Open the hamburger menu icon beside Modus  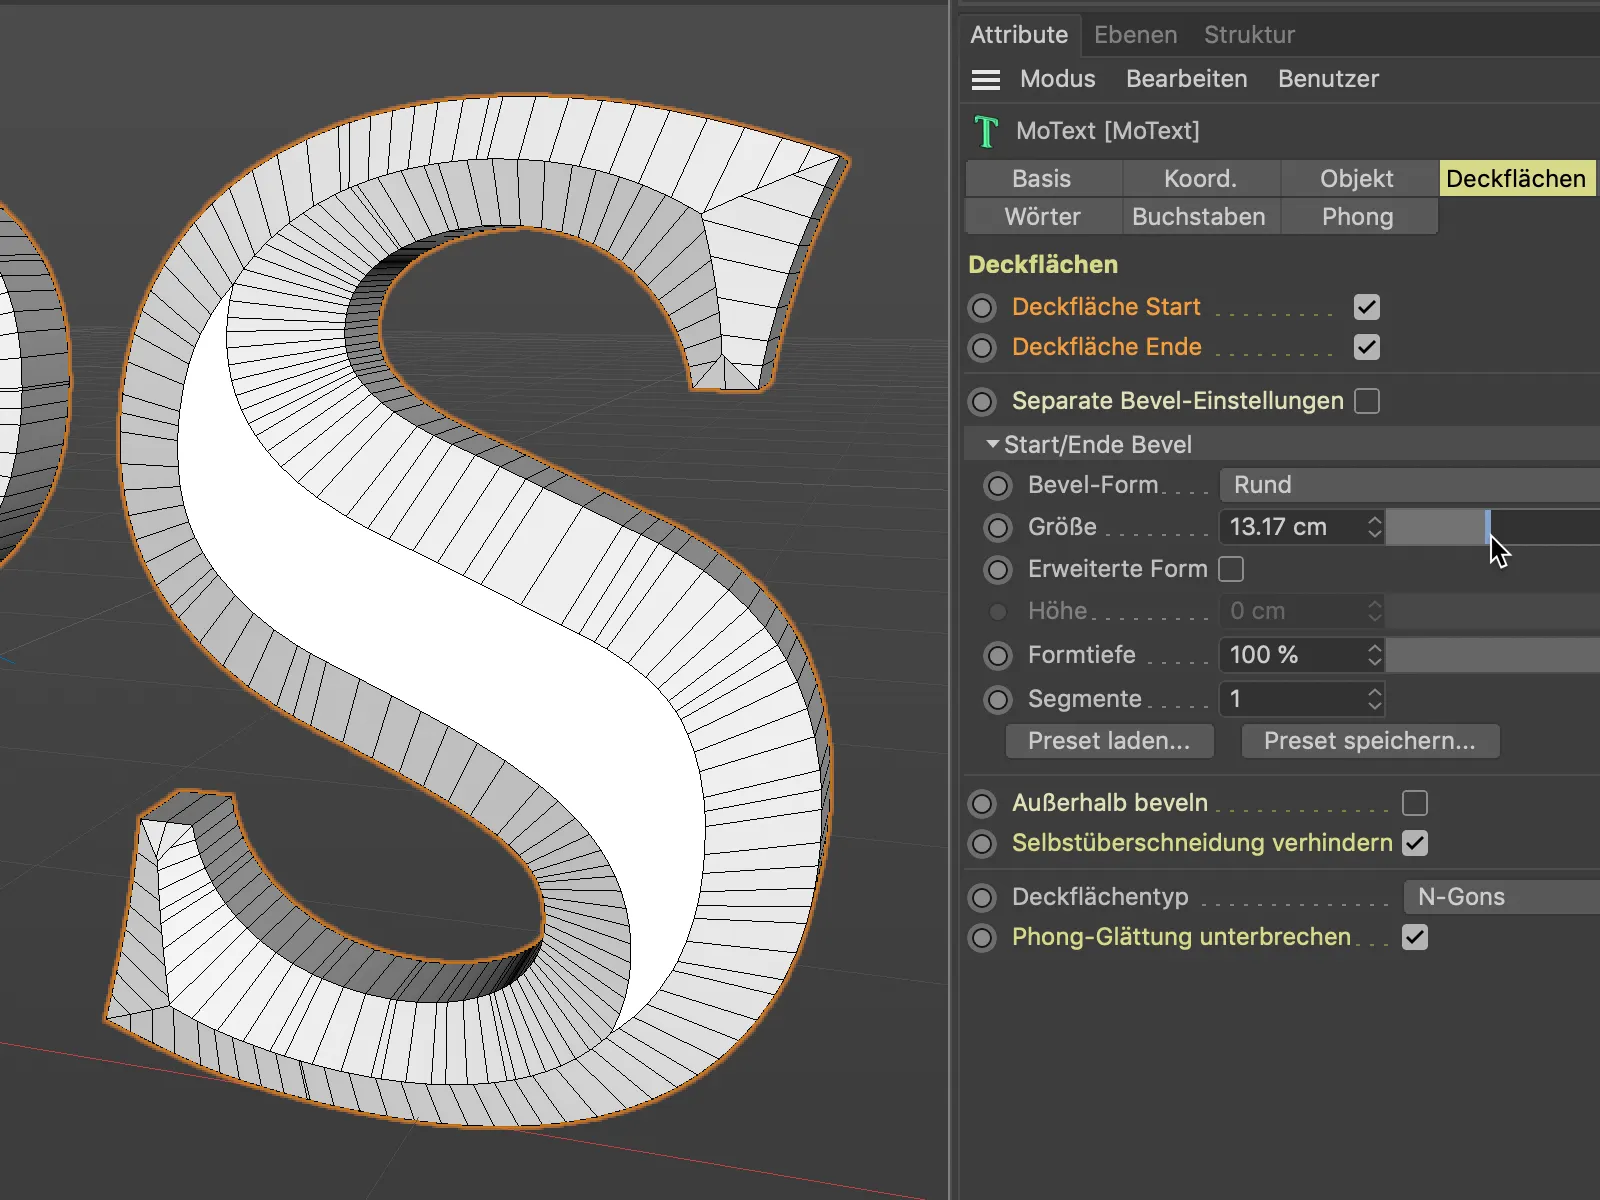click(x=986, y=80)
